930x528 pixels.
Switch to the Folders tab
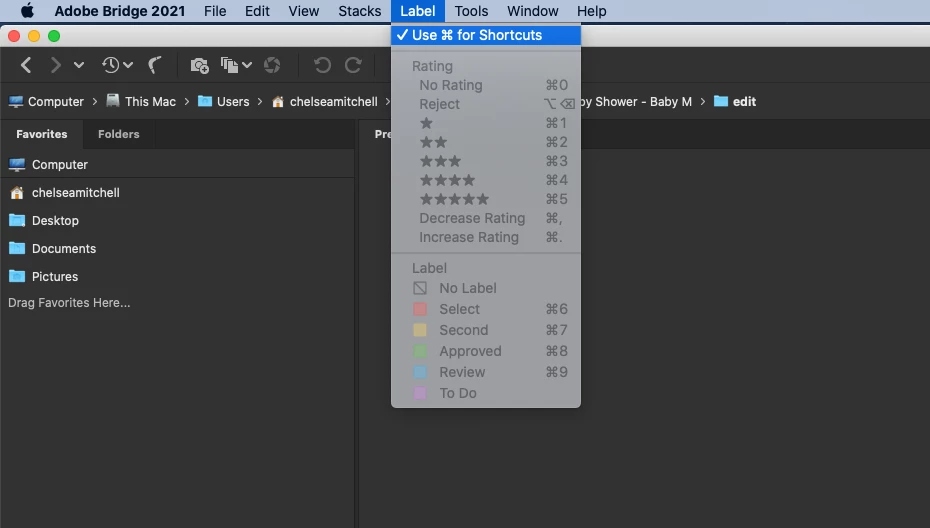tap(119, 134)
